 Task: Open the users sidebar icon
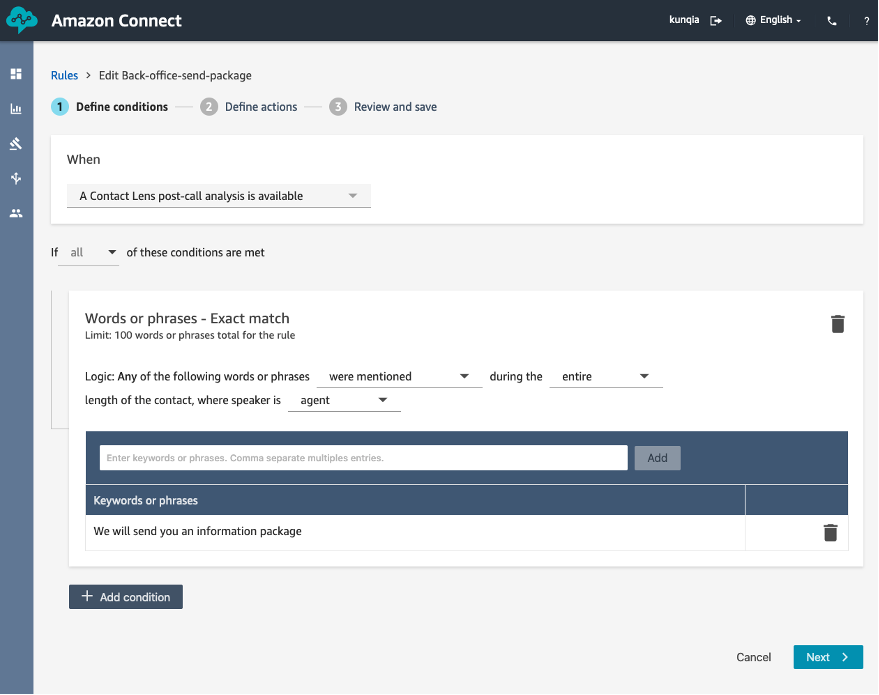[16, 213]
